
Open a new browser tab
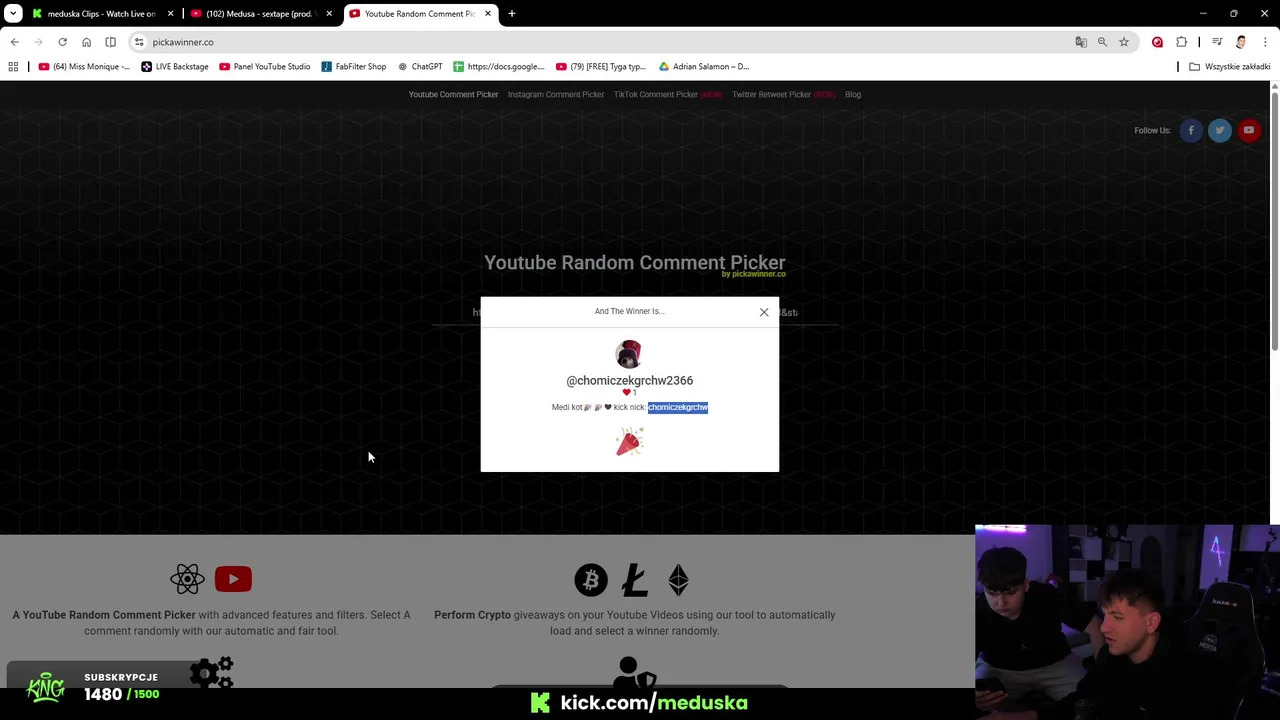[512, 14]
